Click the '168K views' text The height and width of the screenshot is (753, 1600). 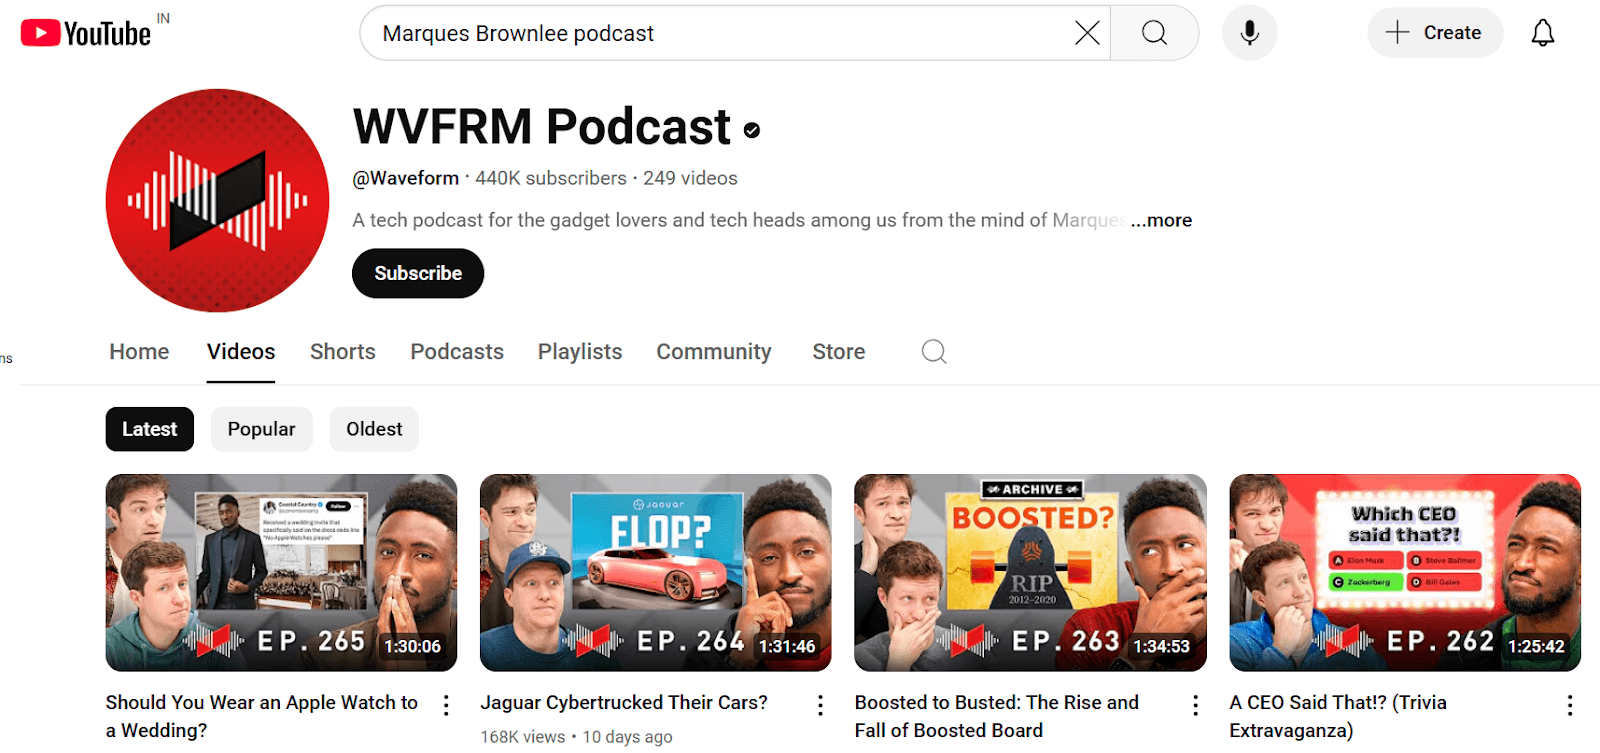[x=523, y=737]
